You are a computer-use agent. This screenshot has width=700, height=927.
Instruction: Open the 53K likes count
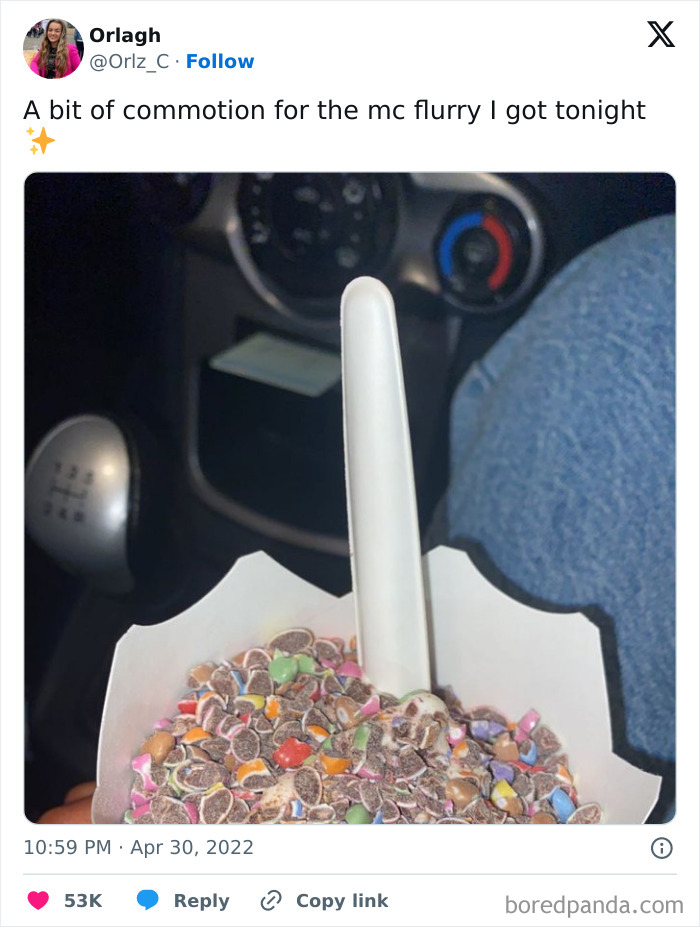(x=83, y=900)
